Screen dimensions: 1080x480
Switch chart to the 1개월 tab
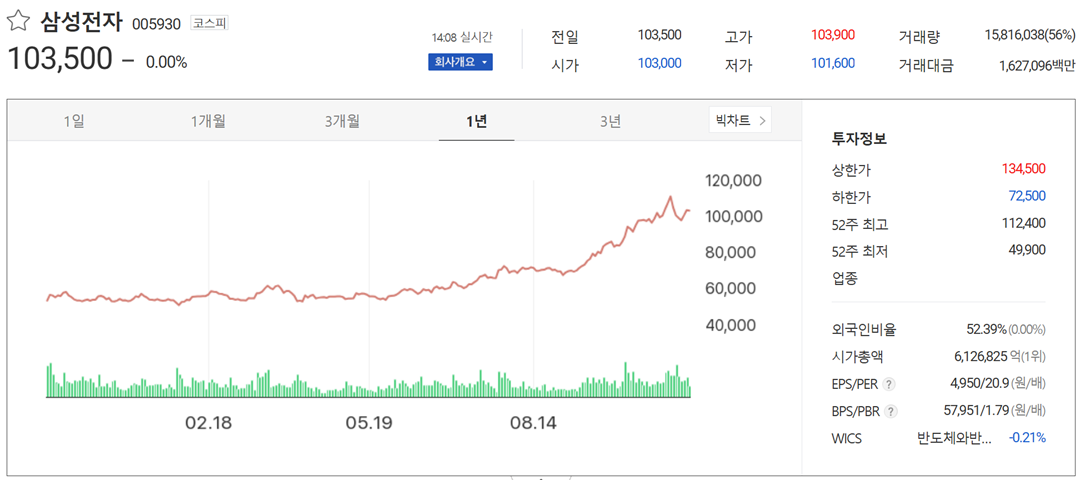208,122
